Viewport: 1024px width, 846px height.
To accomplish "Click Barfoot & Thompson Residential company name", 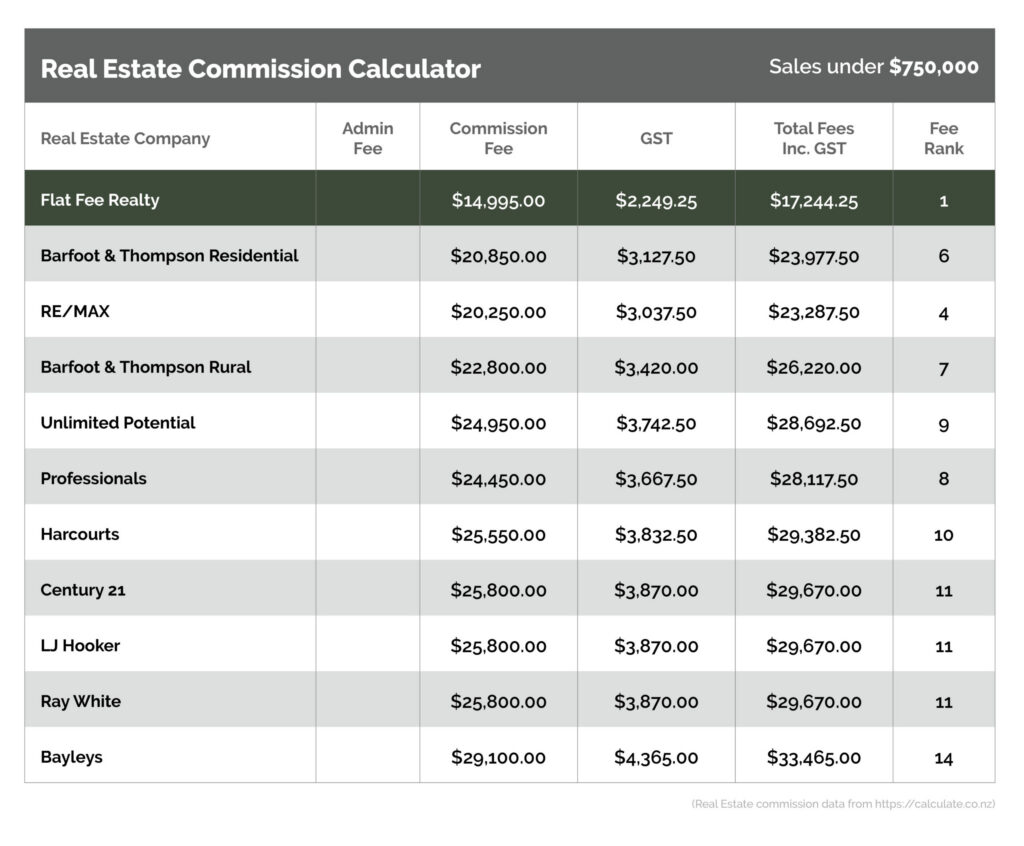I will pos(169,256).
